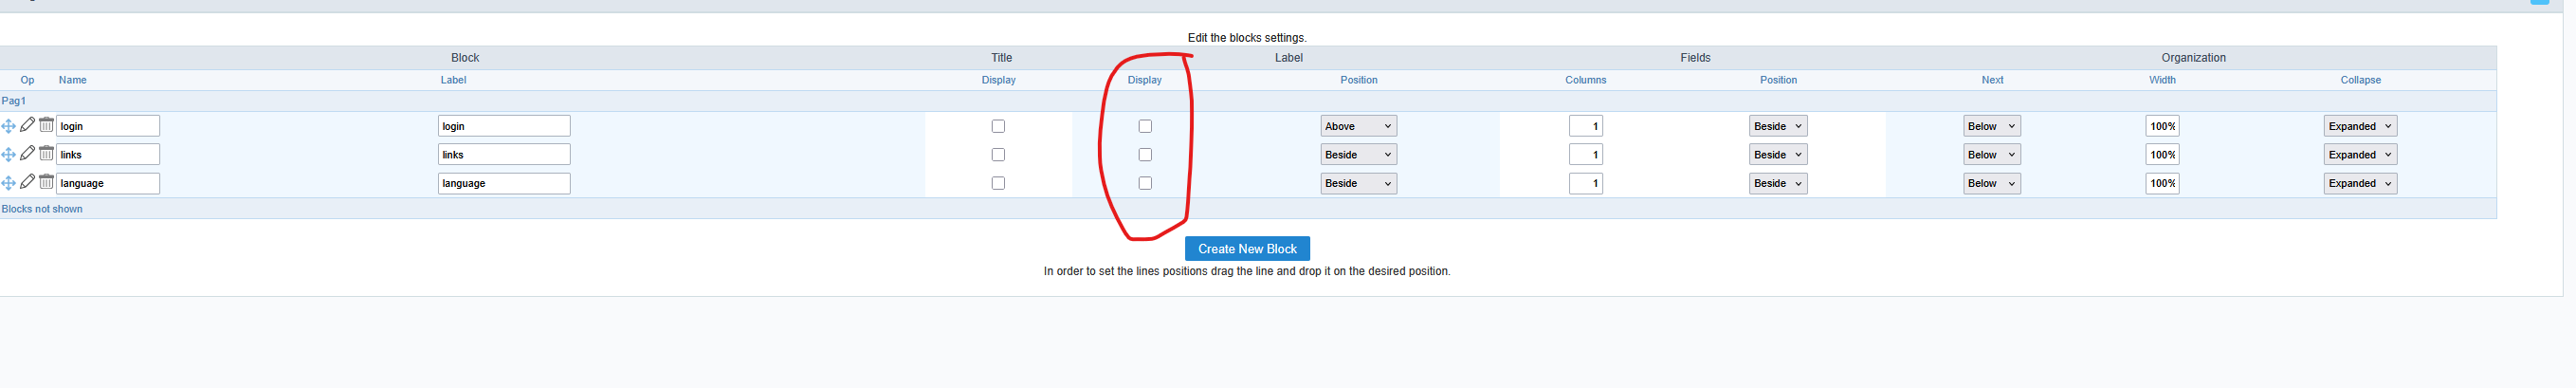Open Collapse dropdown for the links block
The height and width of the screenshot is (388, 2576).
[x=2360, y=155]
